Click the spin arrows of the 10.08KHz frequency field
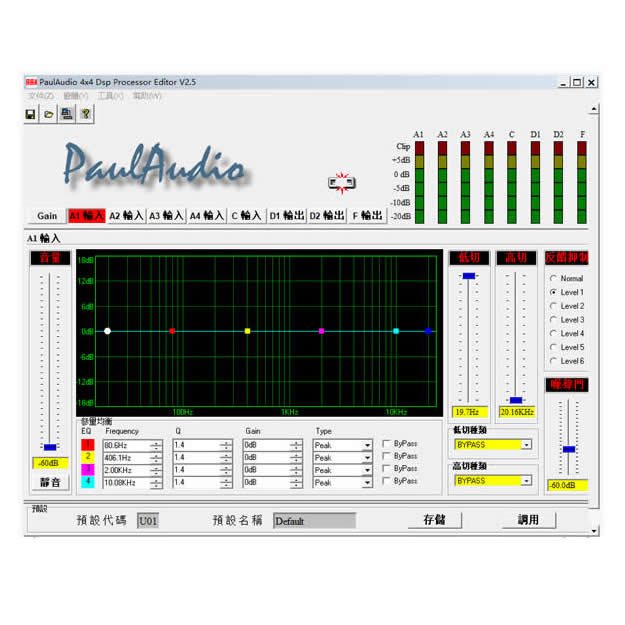The height and width of the screenshot is (625, 625). click(x=156, y=483)
